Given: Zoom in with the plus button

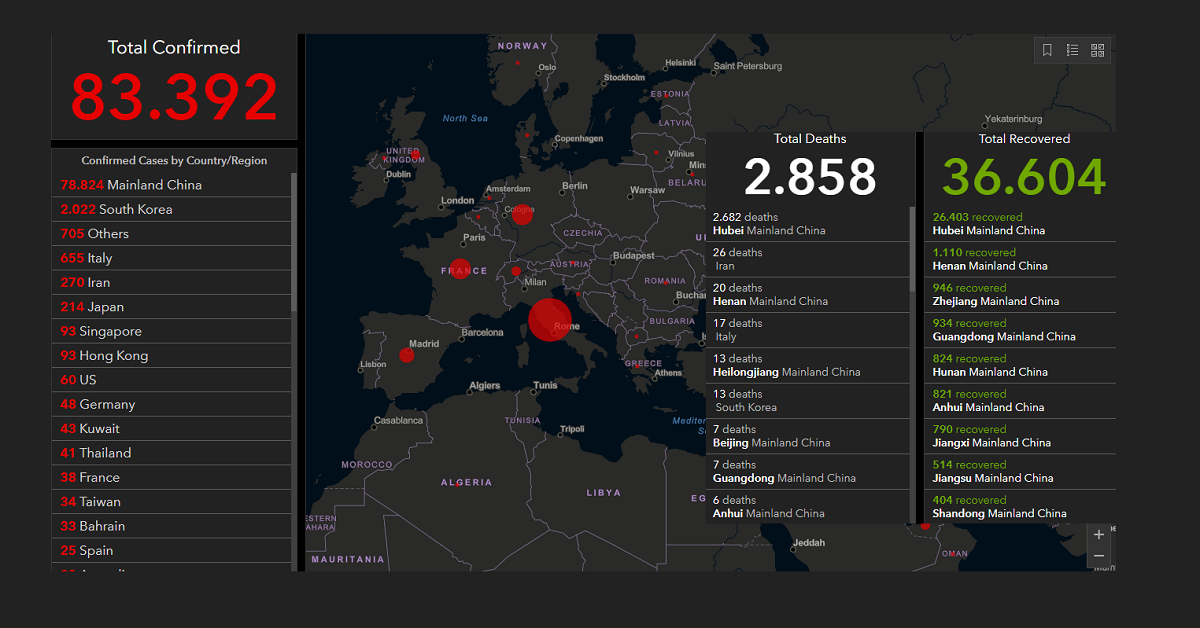Looking at the screenshot, I should [1099, 534].
